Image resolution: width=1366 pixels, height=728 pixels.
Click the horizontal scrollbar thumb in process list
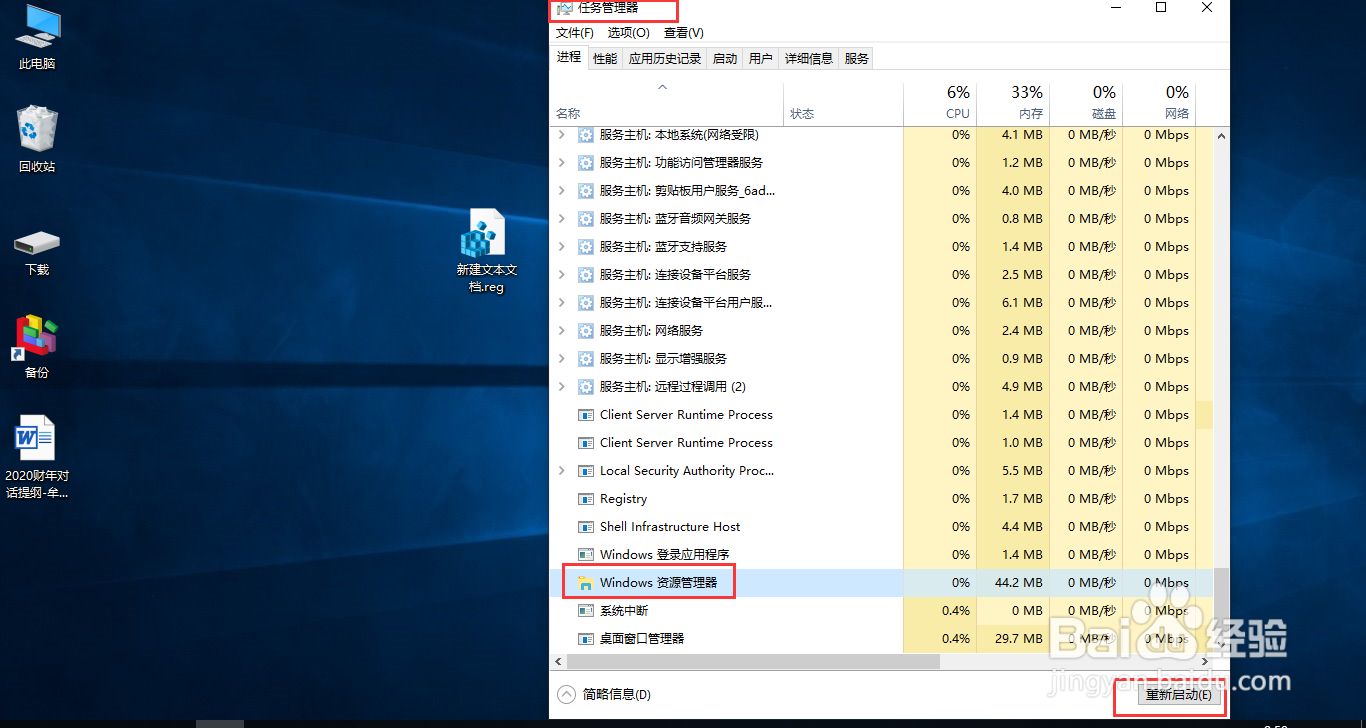pyautogui.click(x=753, y=662)
